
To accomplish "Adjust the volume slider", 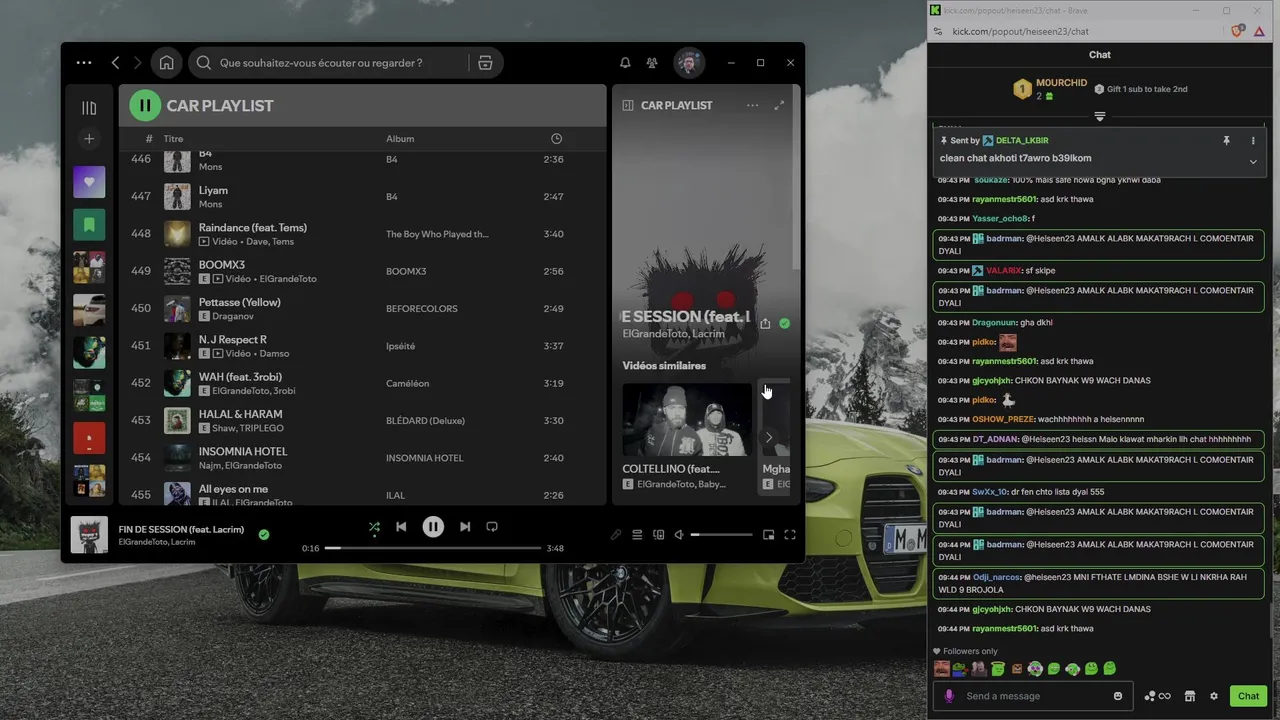I will click(721, 535).
